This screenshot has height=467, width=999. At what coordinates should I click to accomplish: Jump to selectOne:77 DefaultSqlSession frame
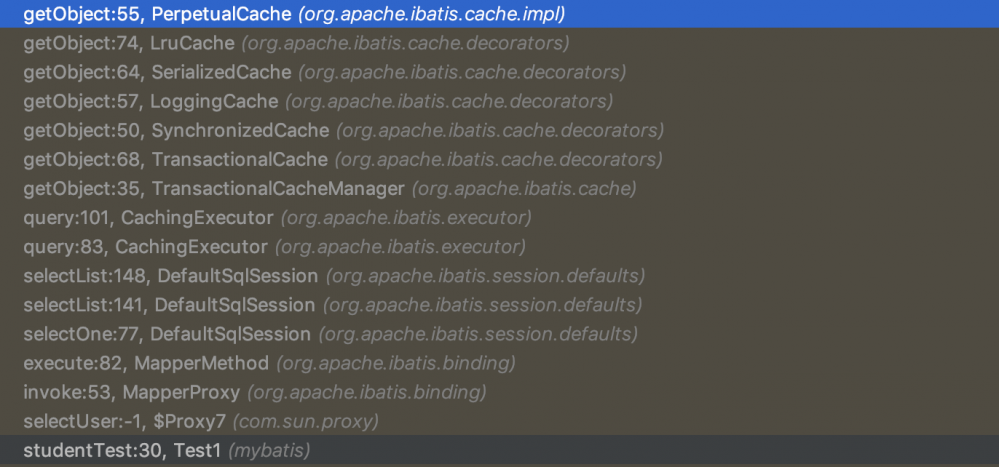click(x=167, y=334)
